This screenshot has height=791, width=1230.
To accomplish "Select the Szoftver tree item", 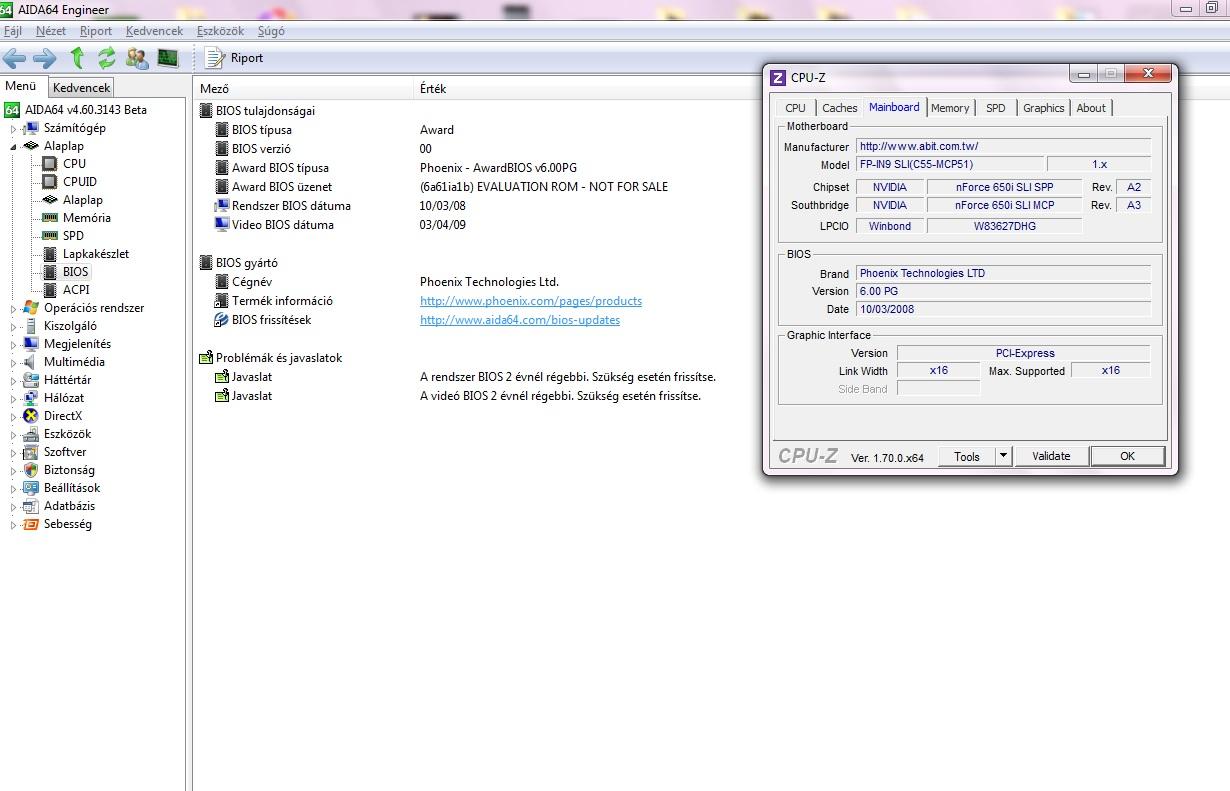I will pos(65,452).
